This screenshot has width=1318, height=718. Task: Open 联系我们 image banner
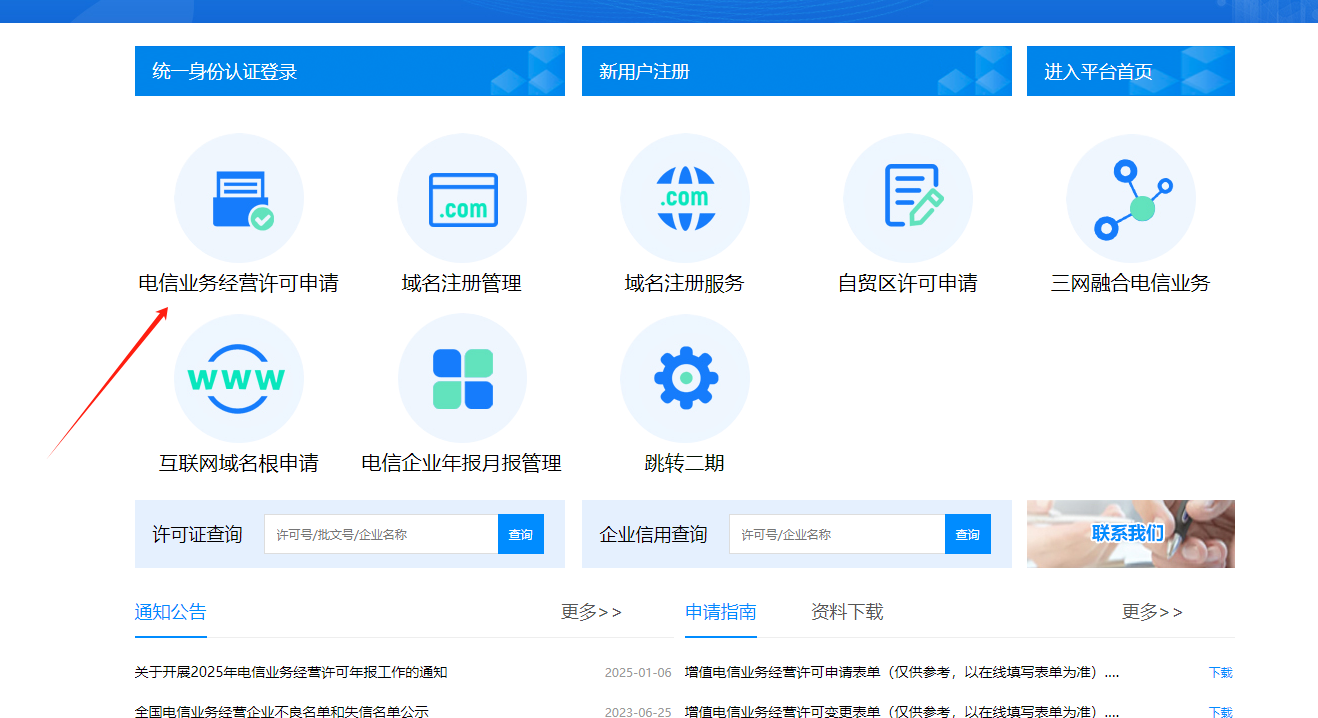(1131, 534)
